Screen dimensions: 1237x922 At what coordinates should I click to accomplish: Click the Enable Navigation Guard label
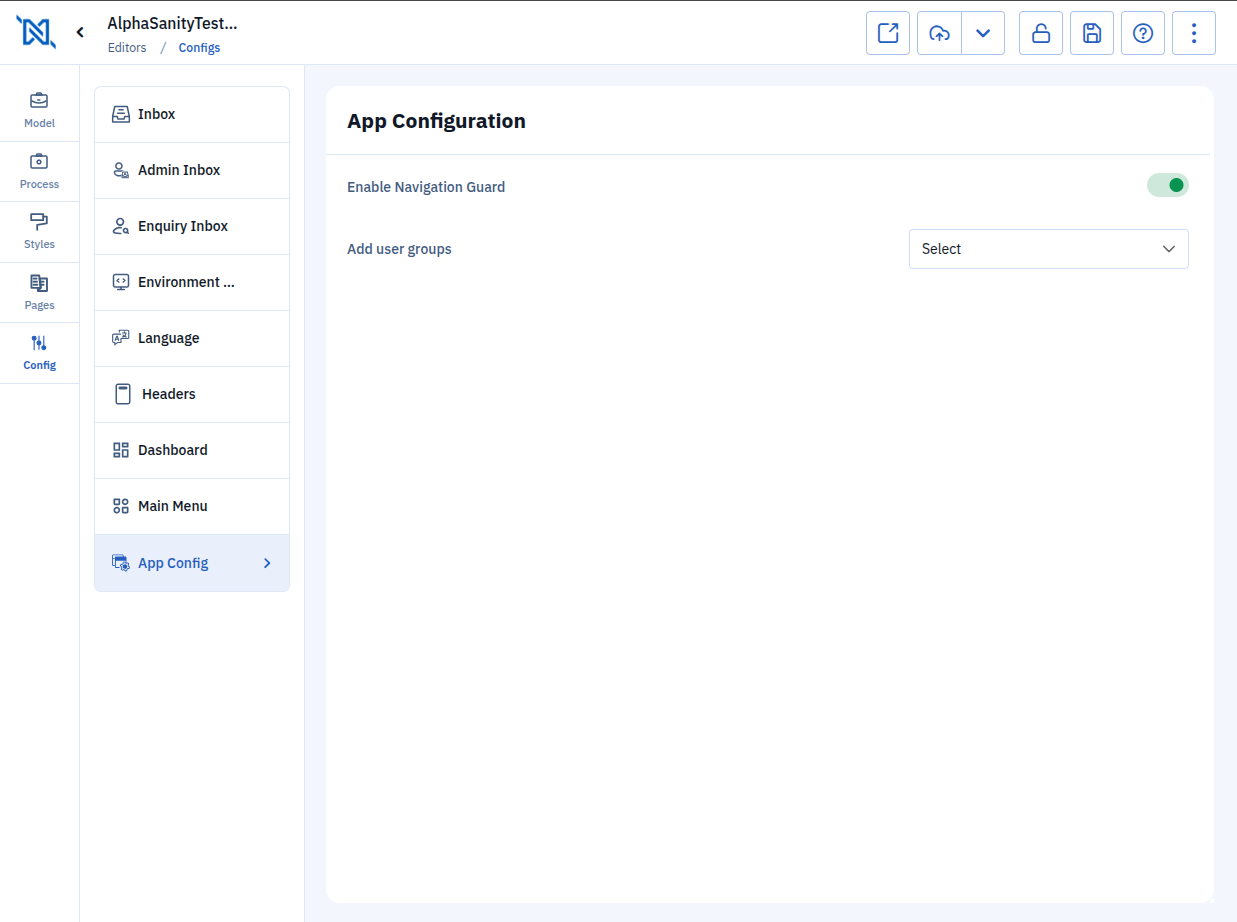click(426, 187)
